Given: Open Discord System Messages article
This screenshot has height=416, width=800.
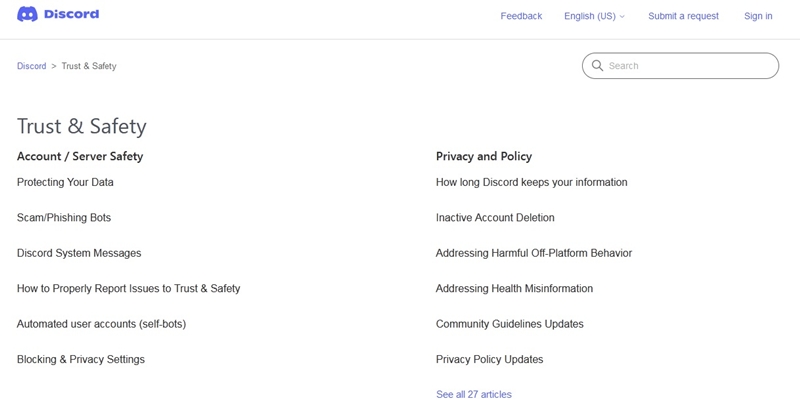Looking at the screenshot, I should 79,253.
